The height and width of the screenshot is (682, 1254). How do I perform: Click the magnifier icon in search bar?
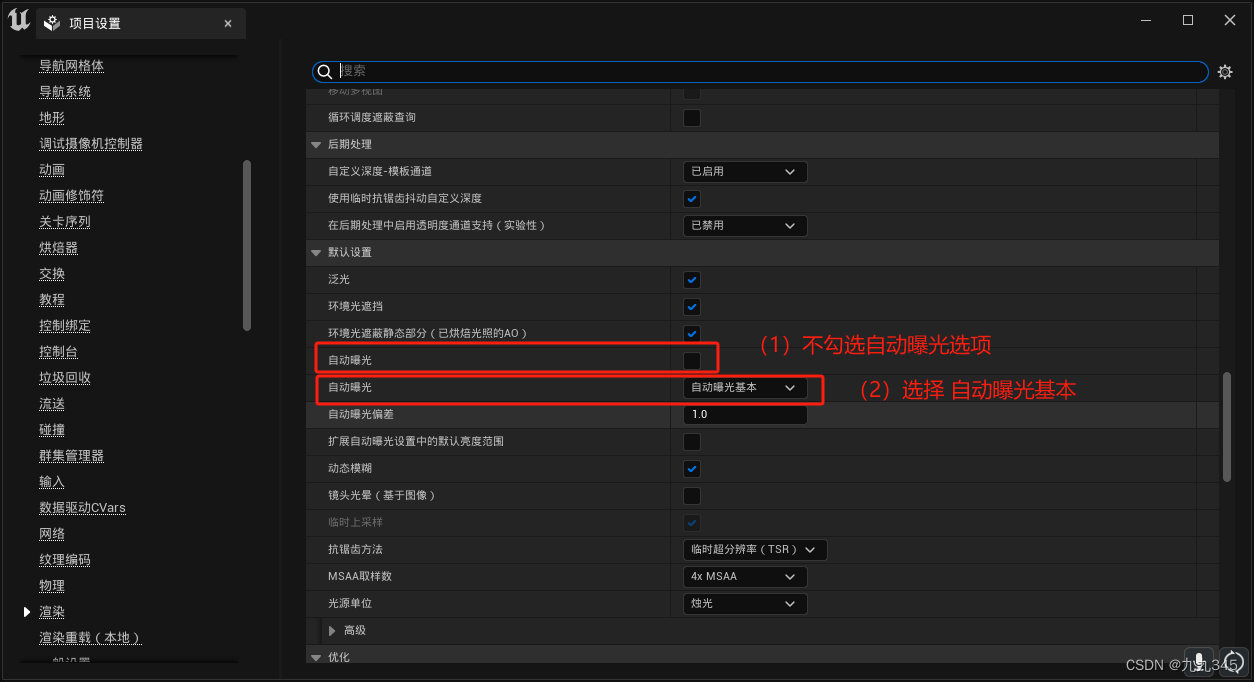point(324,71)
